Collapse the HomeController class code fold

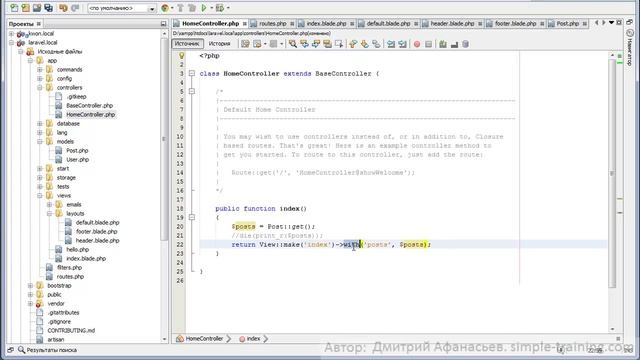(191, 73)
